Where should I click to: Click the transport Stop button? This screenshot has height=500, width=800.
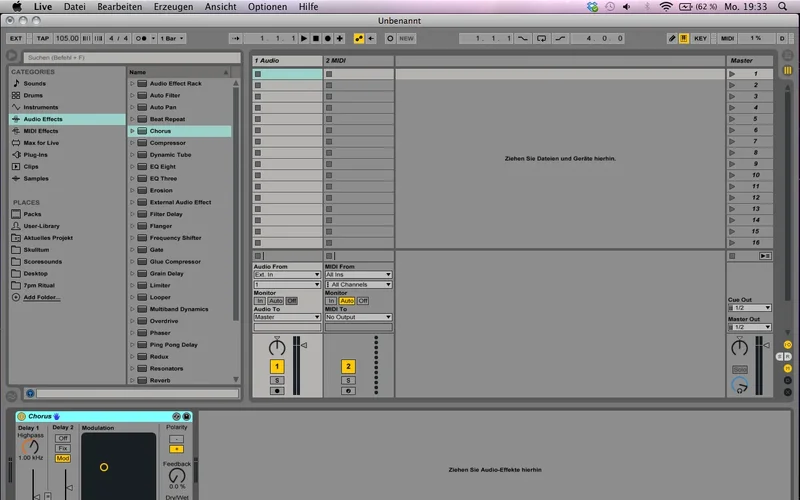point(316,39)
